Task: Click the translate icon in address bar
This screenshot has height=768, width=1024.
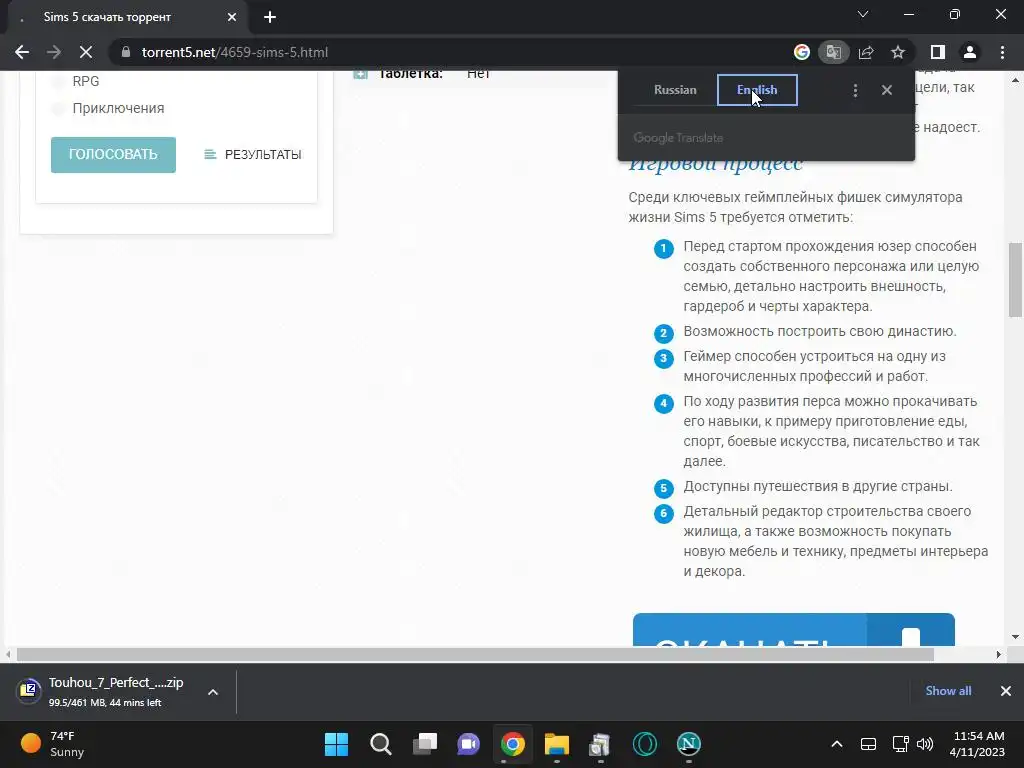Action: [x=833, y=52]
